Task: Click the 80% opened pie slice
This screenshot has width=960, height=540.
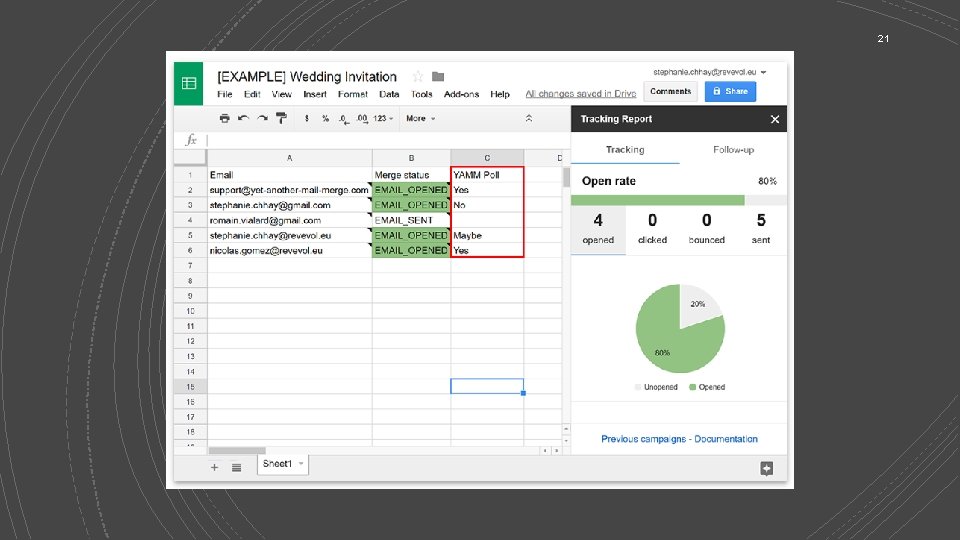Action: coord(667,343)
